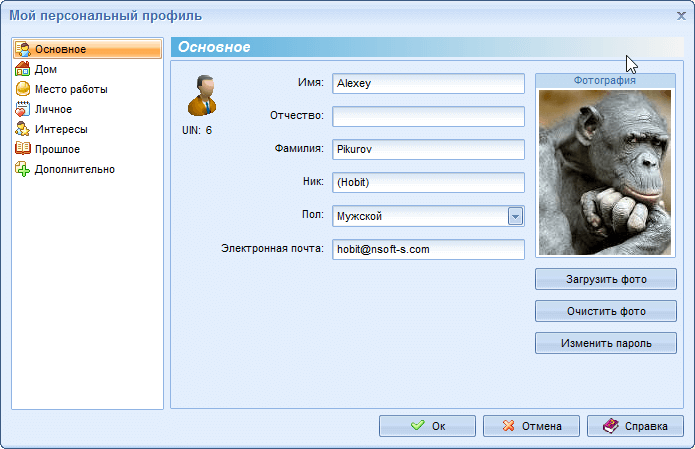Click the Интересы people icon
This screenshot has height=449, width=695.
[x=23, y=129]
